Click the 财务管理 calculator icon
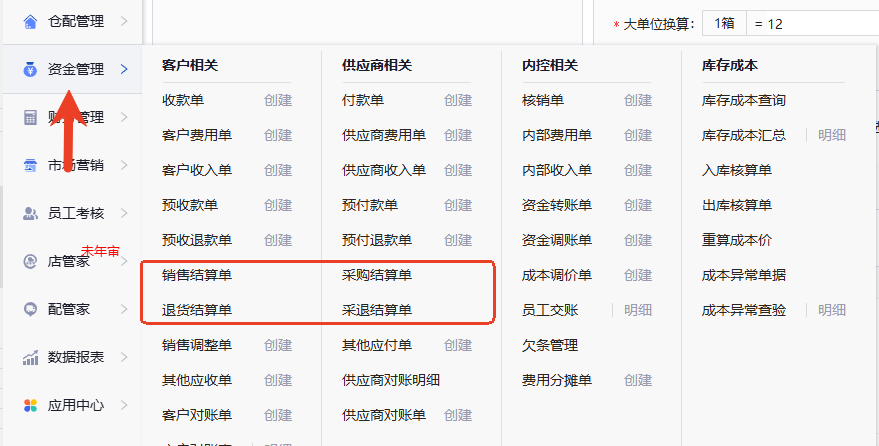Image resolution: width=879 pixels, height=446 pixels. click(x=29, y=117)
